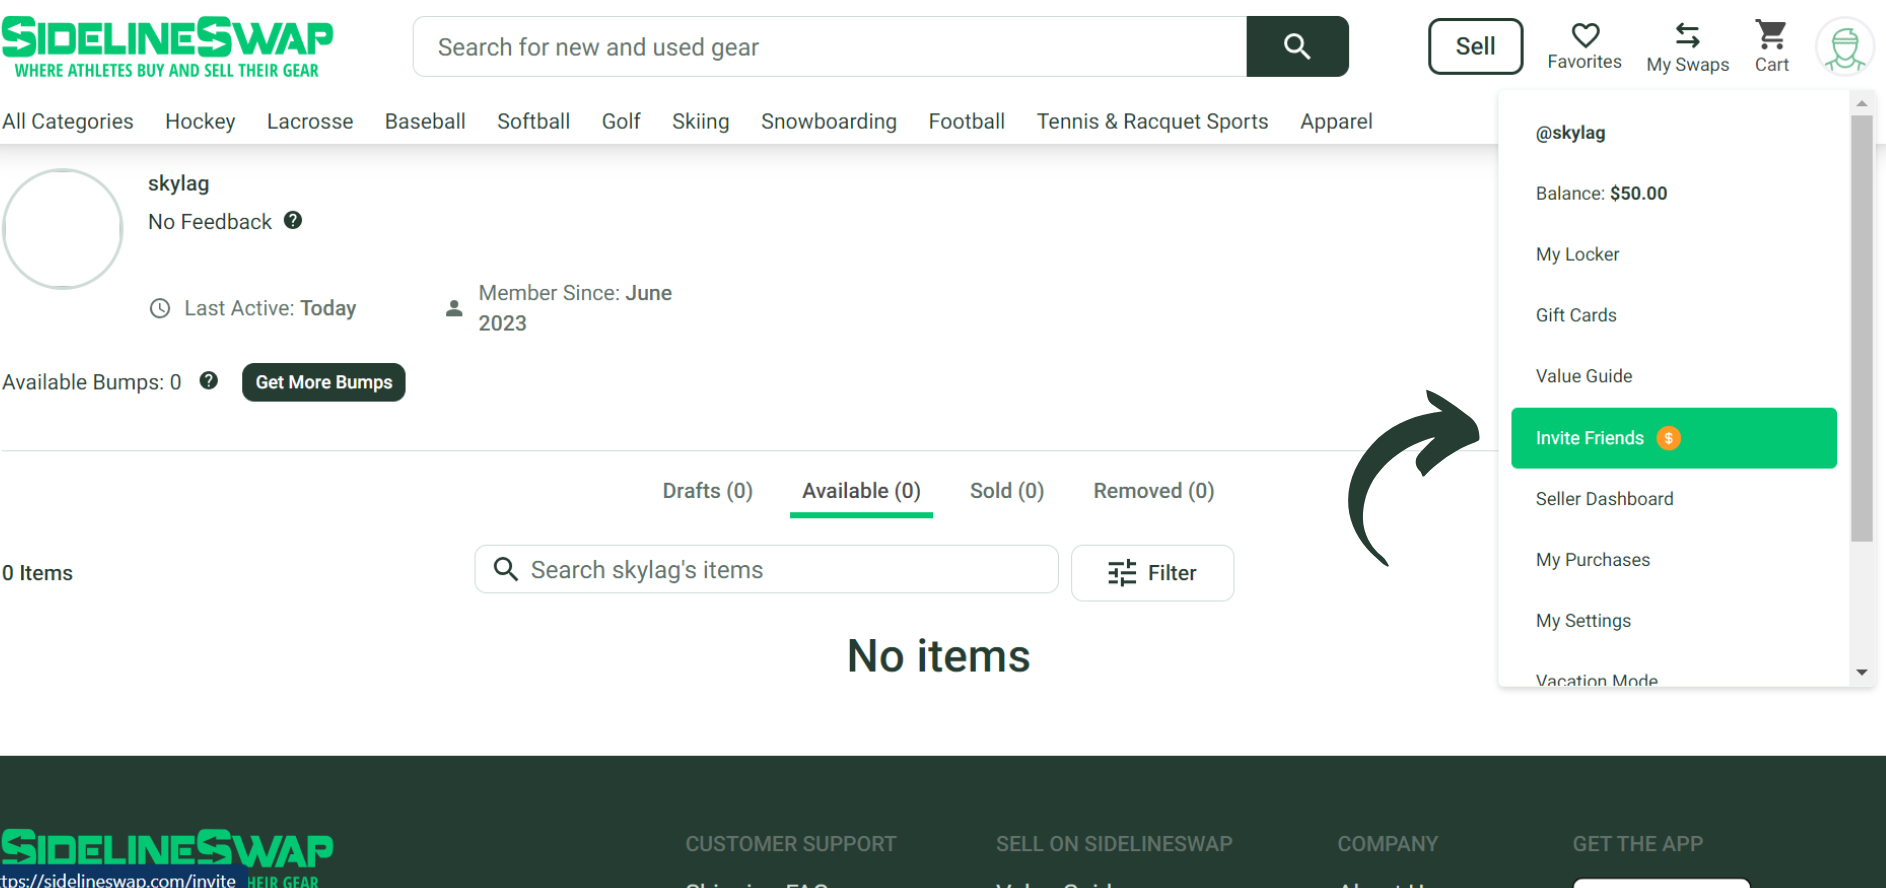Viewport: 1886px width, 888px height.
Task: Click the CUSTOMER SUPPORT footer heading
Action: [790, 844]
